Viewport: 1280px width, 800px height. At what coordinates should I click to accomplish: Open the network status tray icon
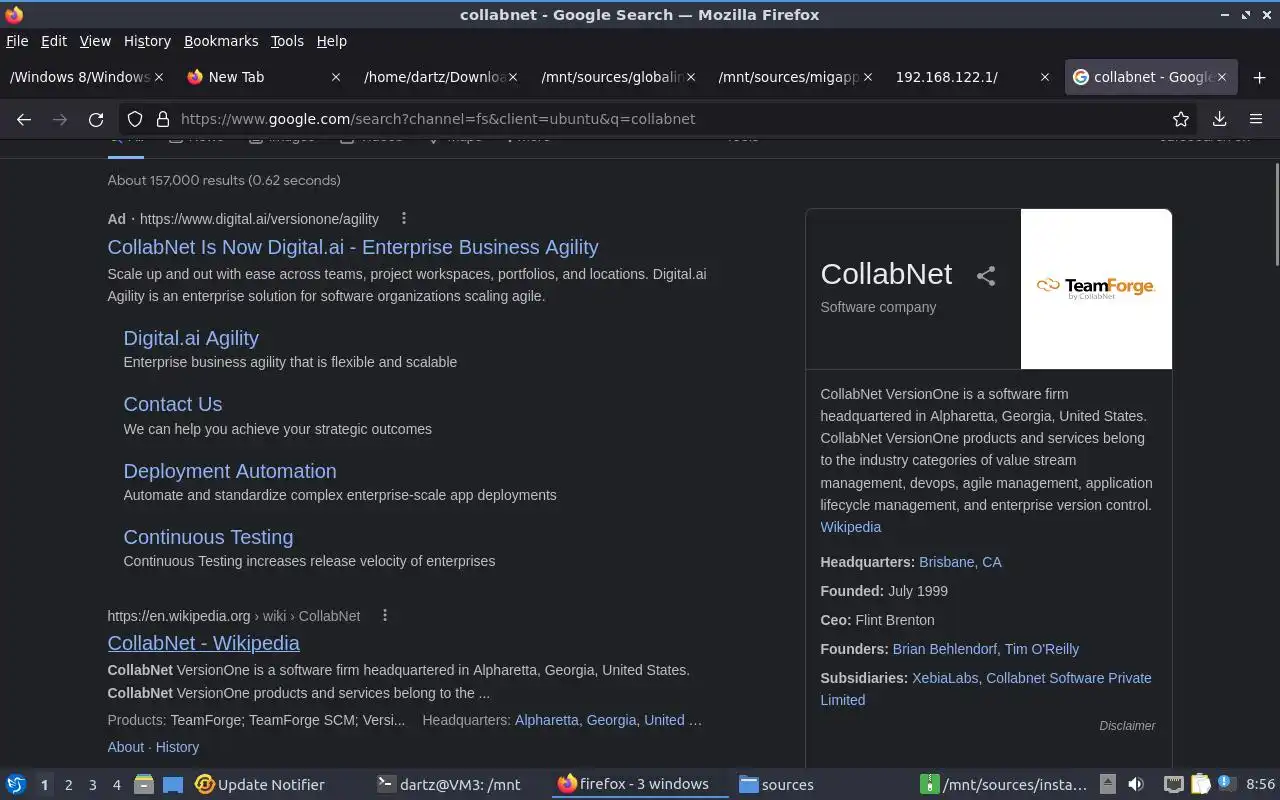1173,785
